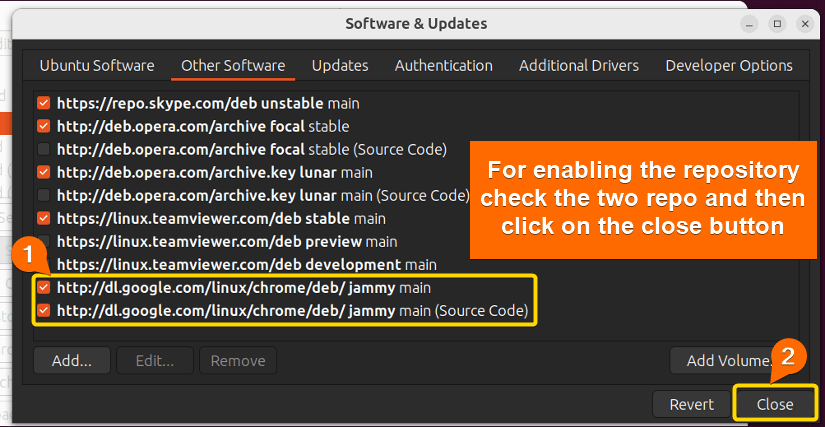Screen dimensions: 825x427
Task: Select chrome jammy main (Source Code) row text
Action: coord(292,311)
